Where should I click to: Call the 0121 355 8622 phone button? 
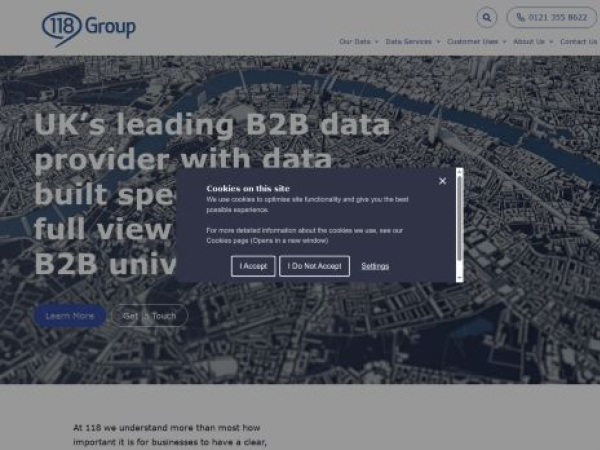pyautogui.click(x=551, y=17)
